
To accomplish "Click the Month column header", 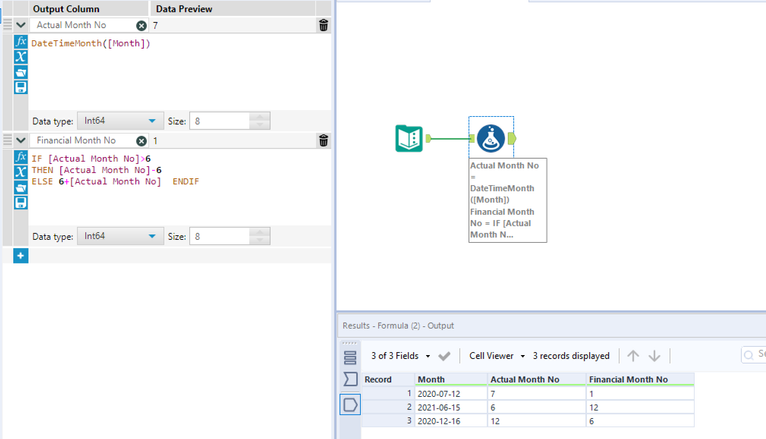I will pos(451,379).
